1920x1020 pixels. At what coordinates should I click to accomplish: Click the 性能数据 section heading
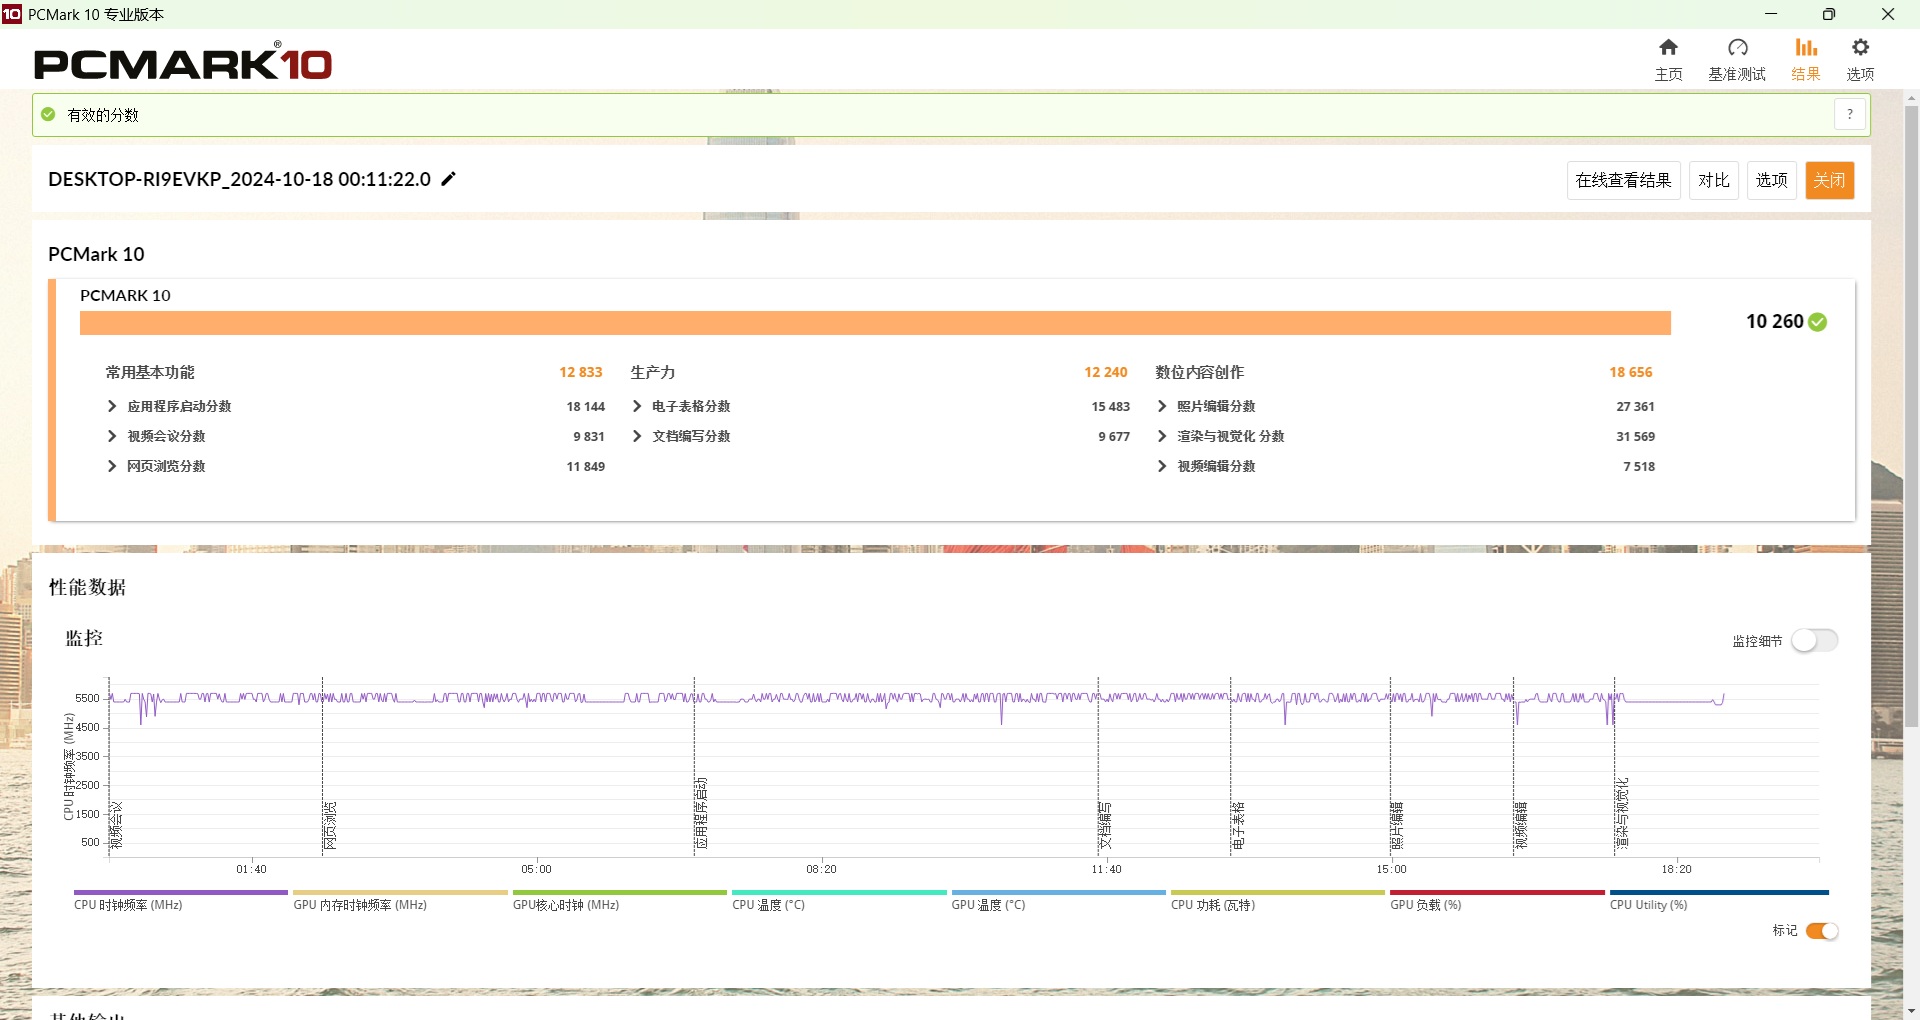tap(87, 587)
